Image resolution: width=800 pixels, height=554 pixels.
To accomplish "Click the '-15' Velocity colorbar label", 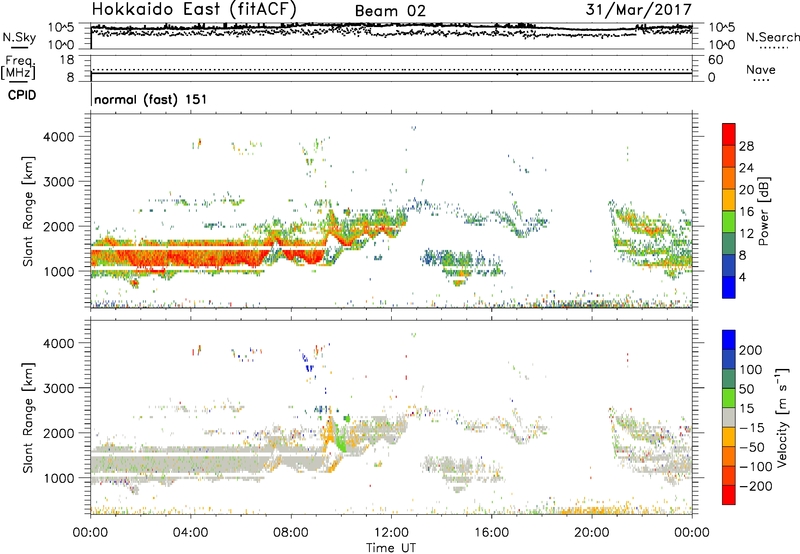I will coord(752,427).
